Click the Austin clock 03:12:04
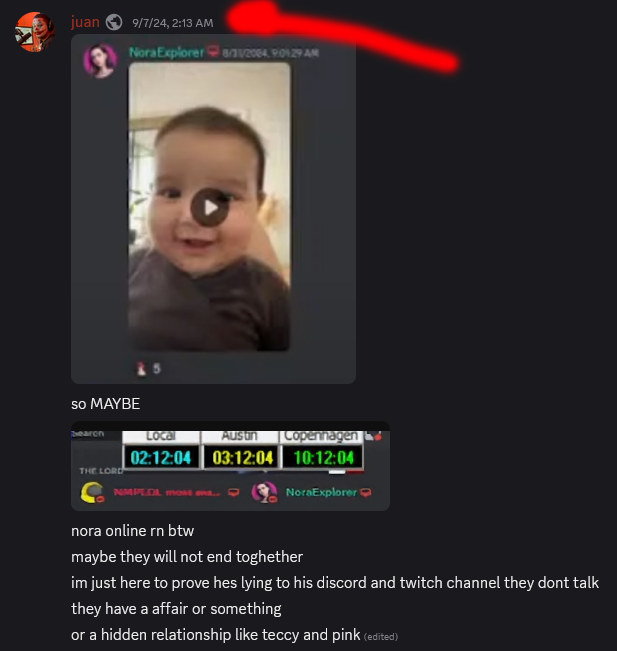This screenshot has height=651, width=617. click(242, 457)
